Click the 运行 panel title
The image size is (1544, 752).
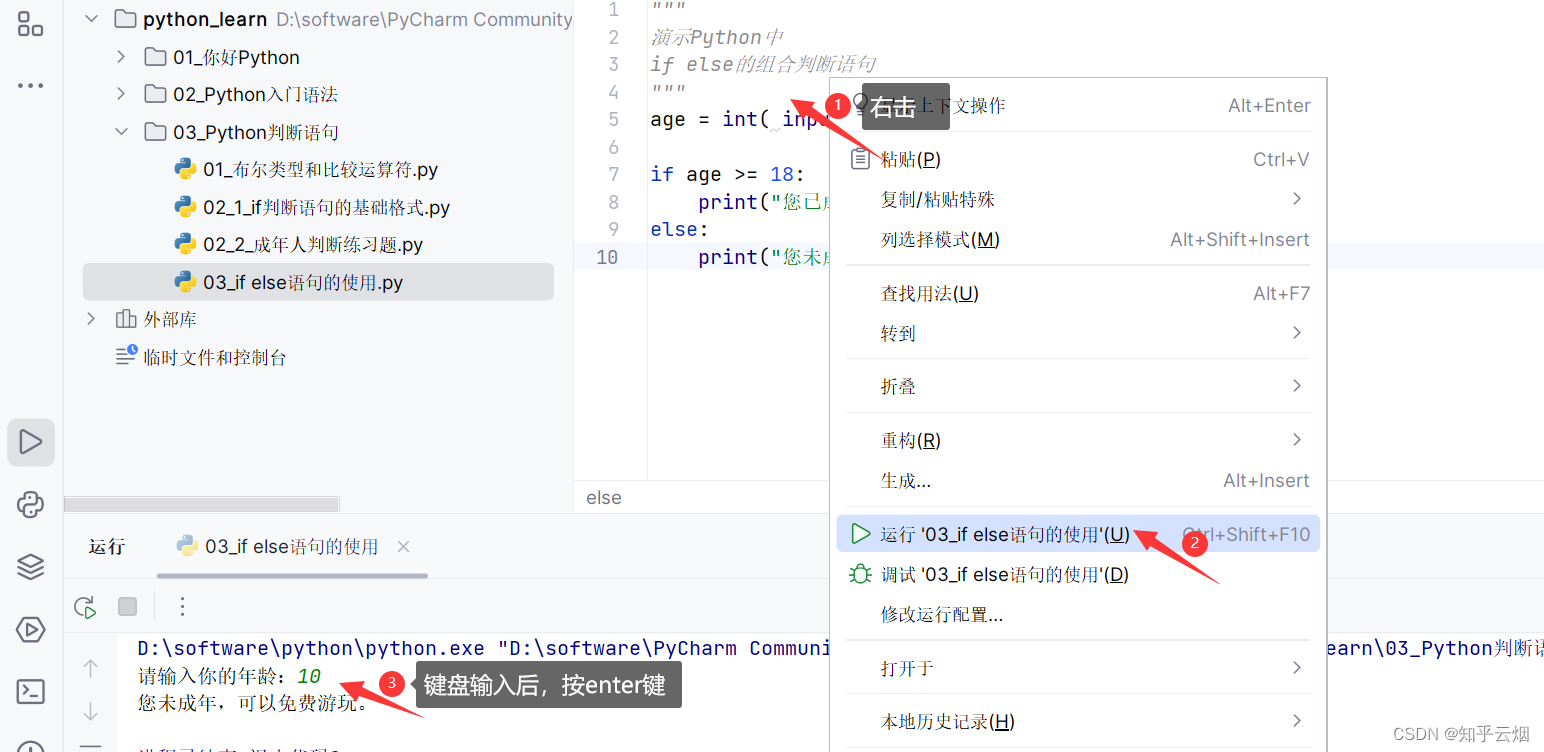[107, 546]
